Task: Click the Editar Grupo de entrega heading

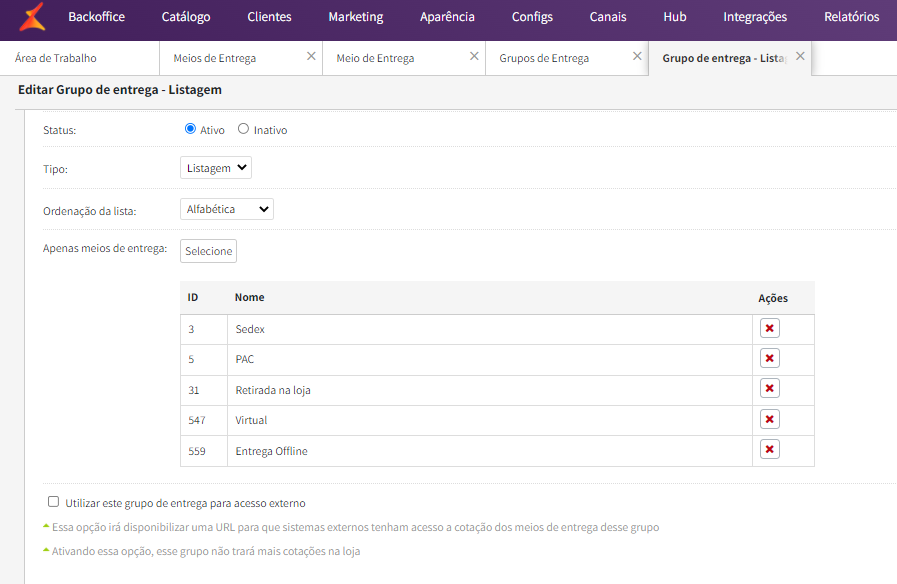Action: (x=120, y=90)
